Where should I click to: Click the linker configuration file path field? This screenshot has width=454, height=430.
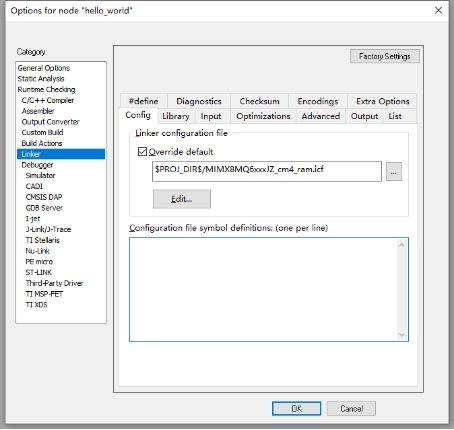[267, 171]
